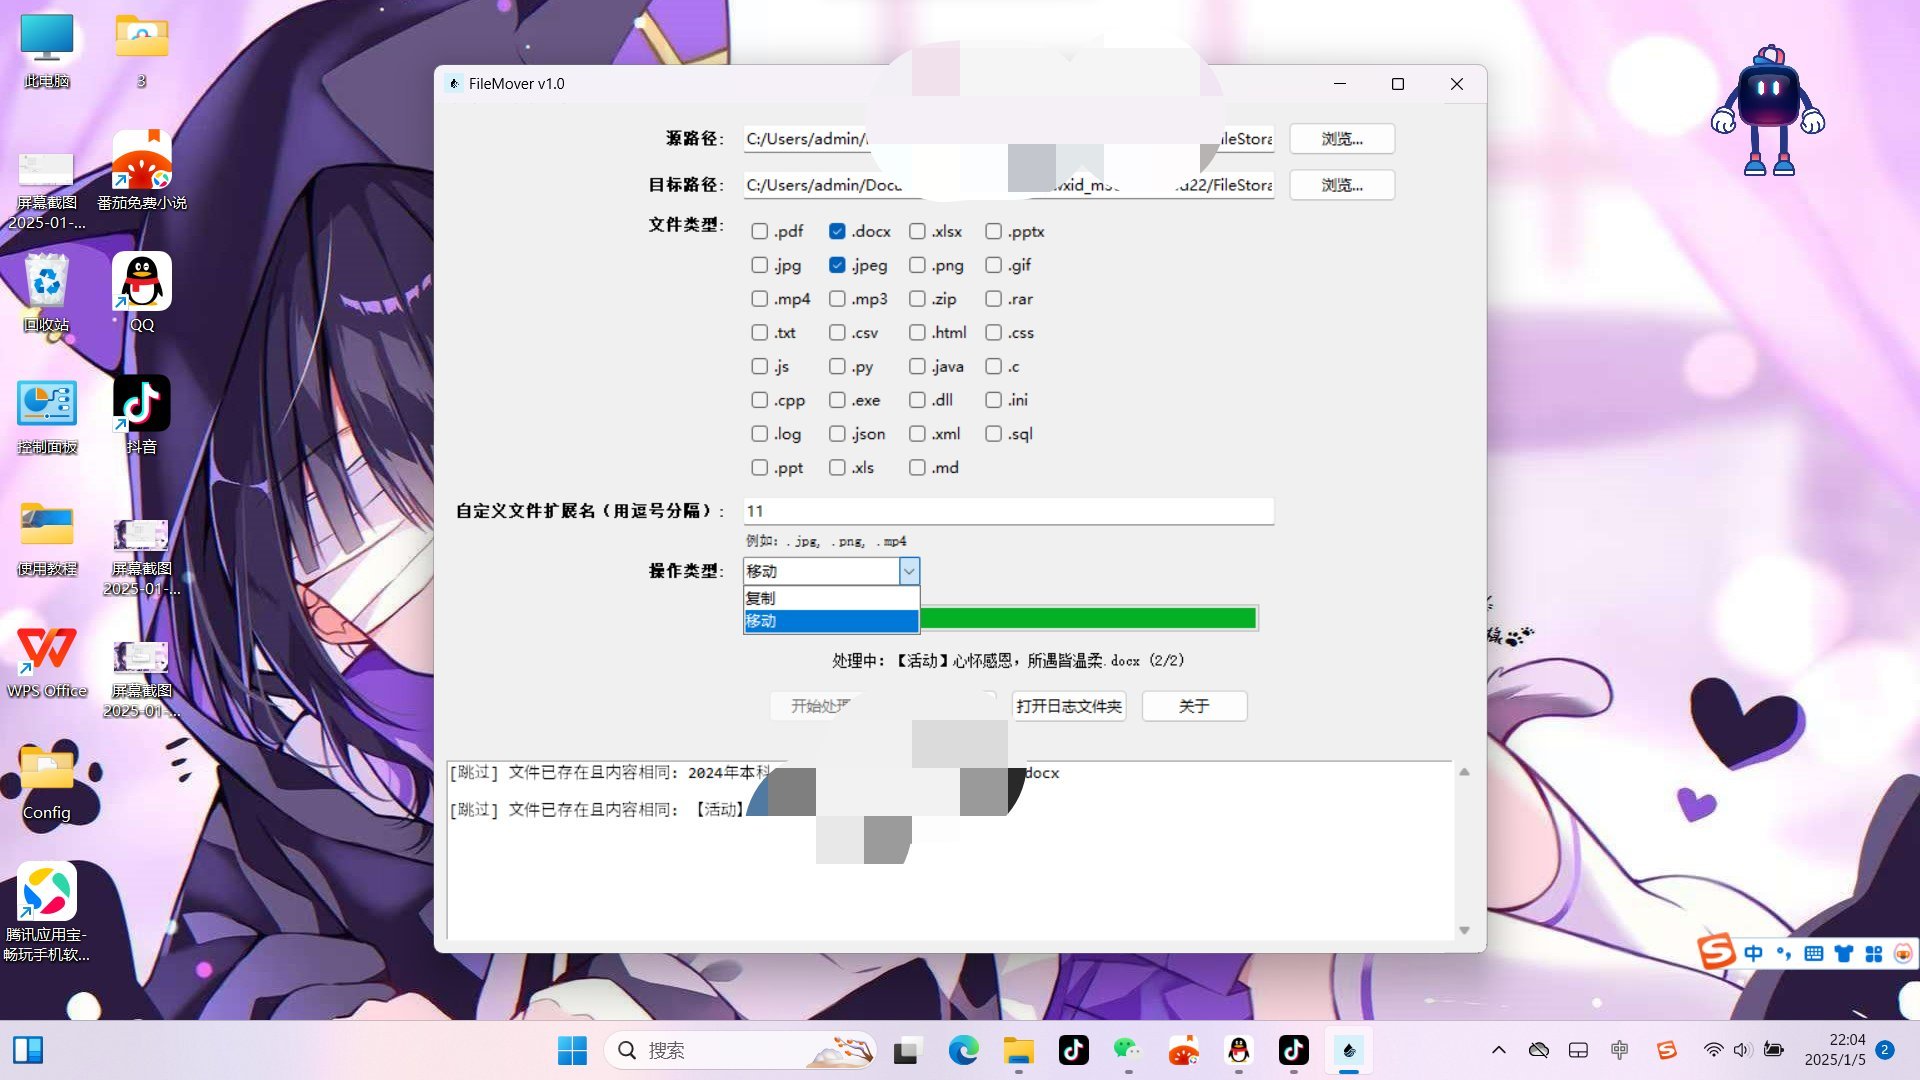
Task: Check the .exe file type box
Action: 837,400
